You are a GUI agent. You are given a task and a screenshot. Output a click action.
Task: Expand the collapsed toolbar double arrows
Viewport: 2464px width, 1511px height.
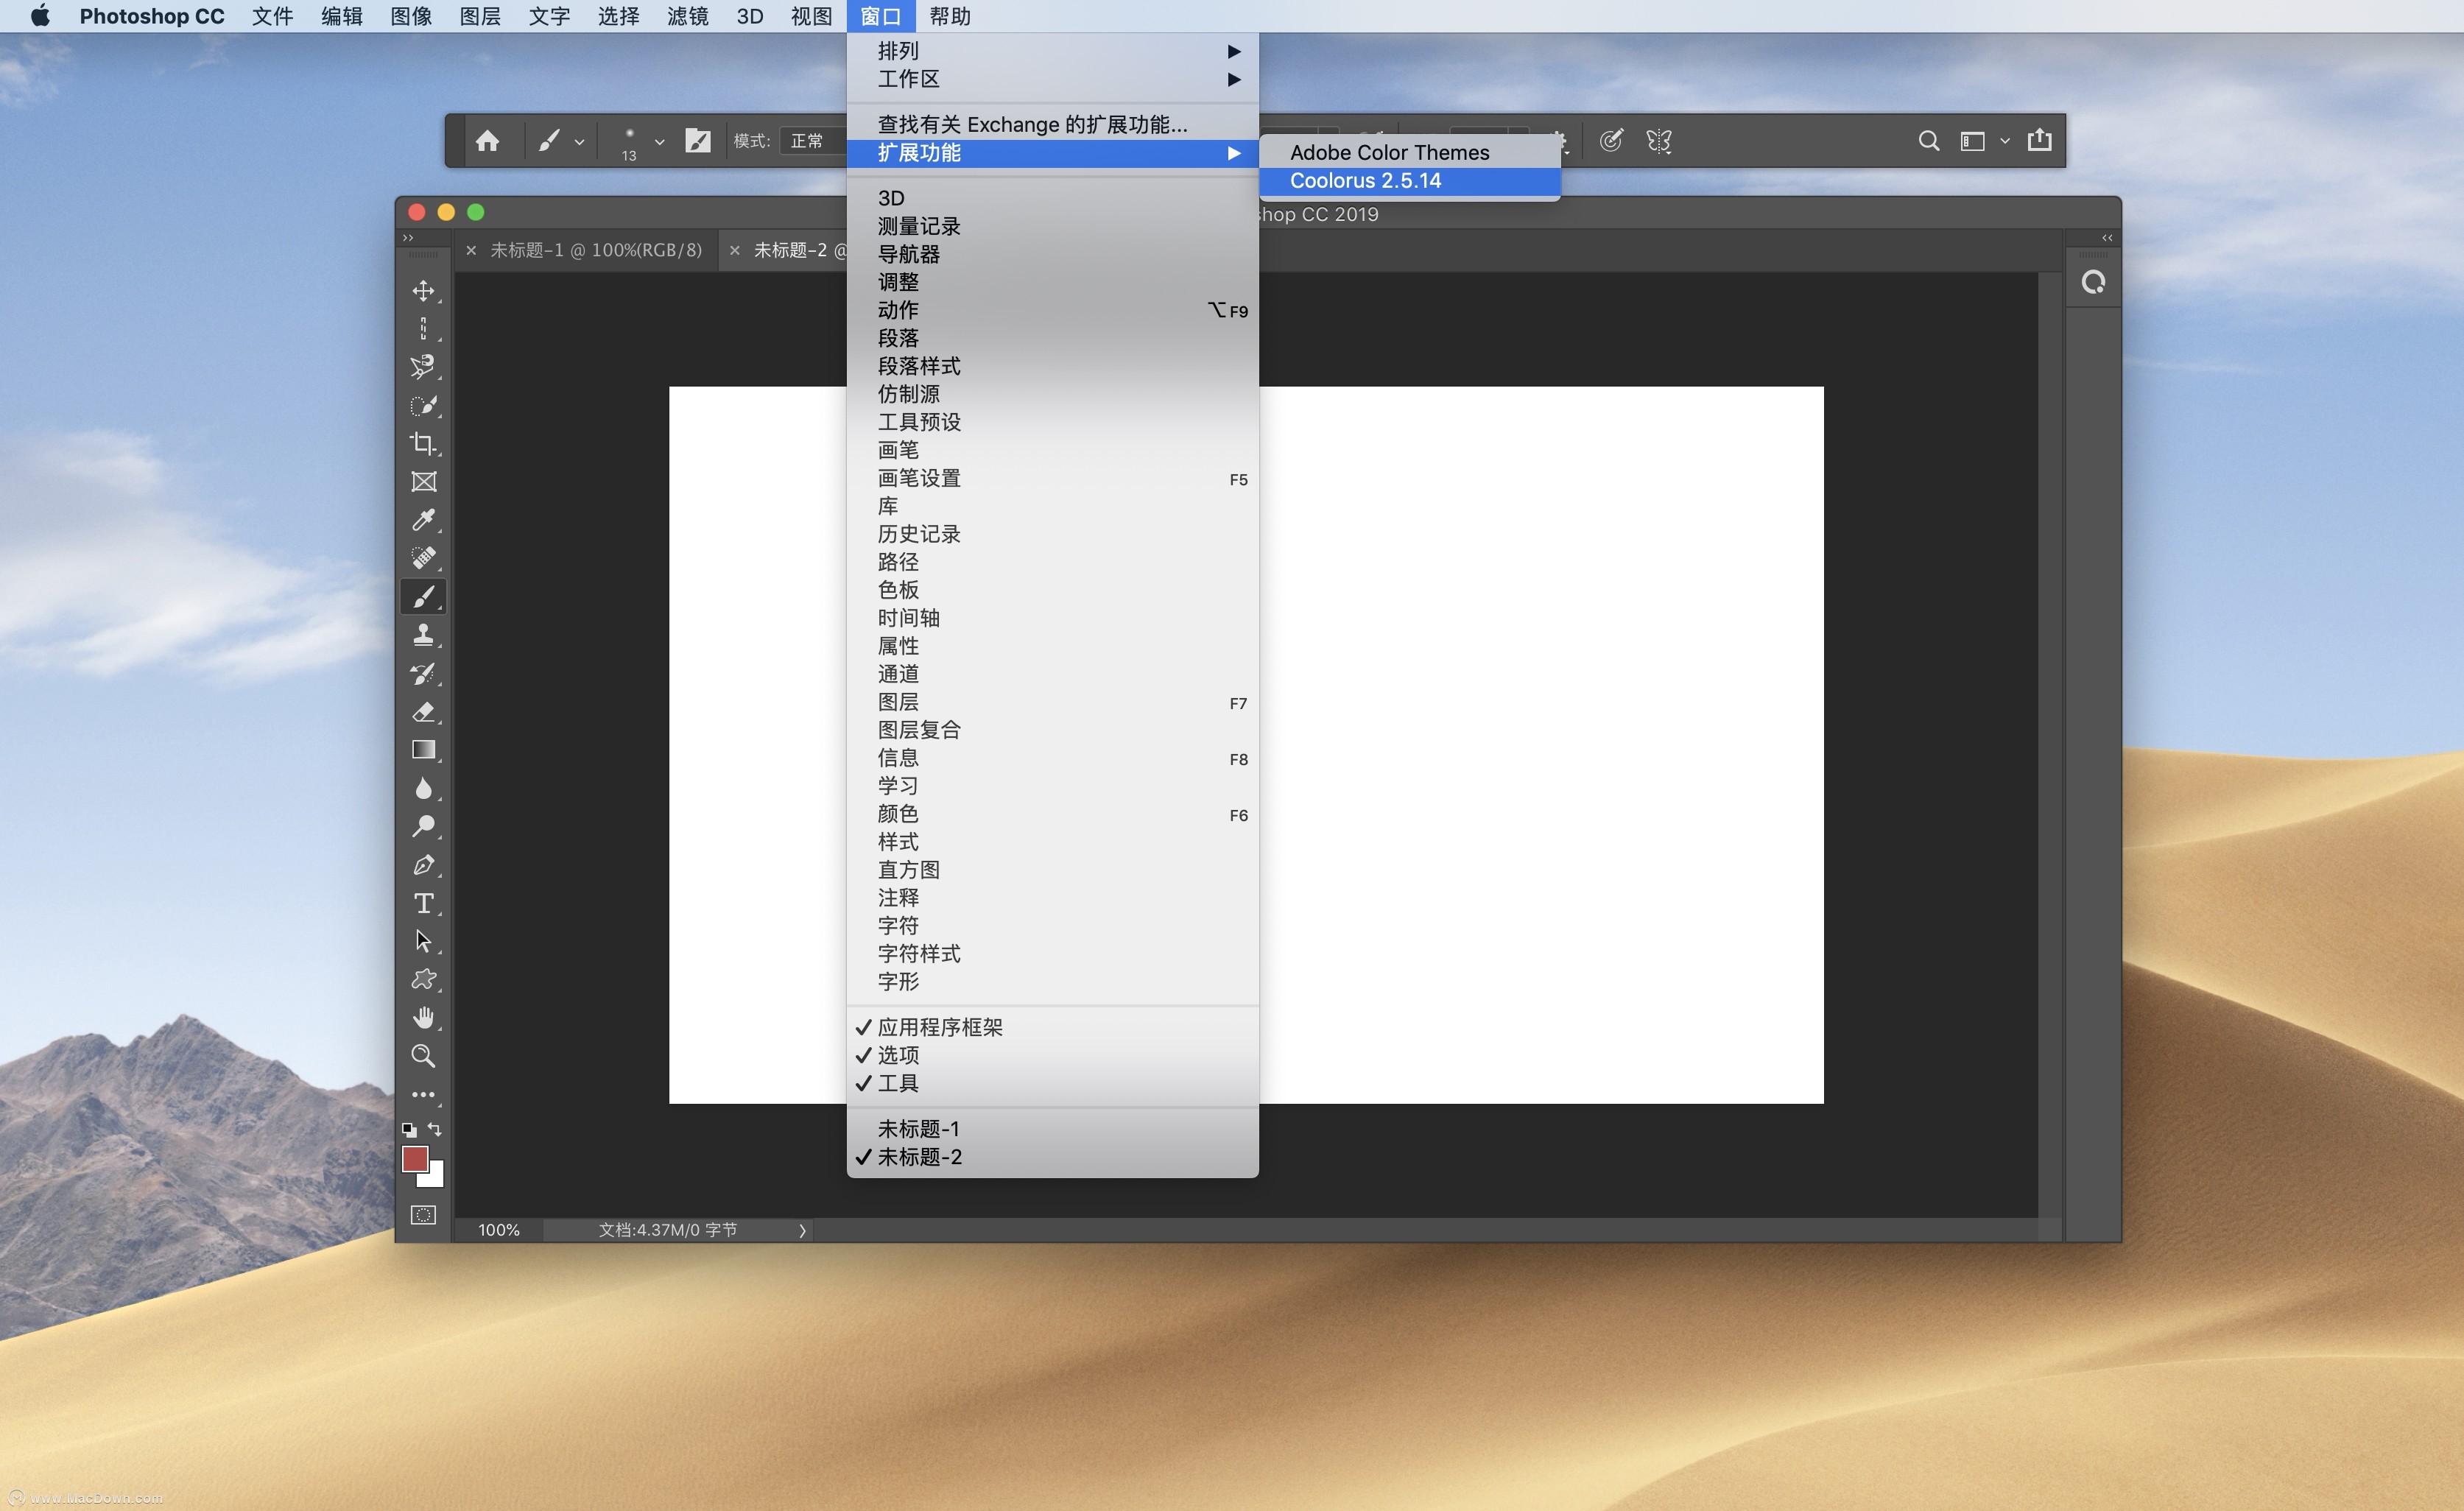[x=408, y=238]
